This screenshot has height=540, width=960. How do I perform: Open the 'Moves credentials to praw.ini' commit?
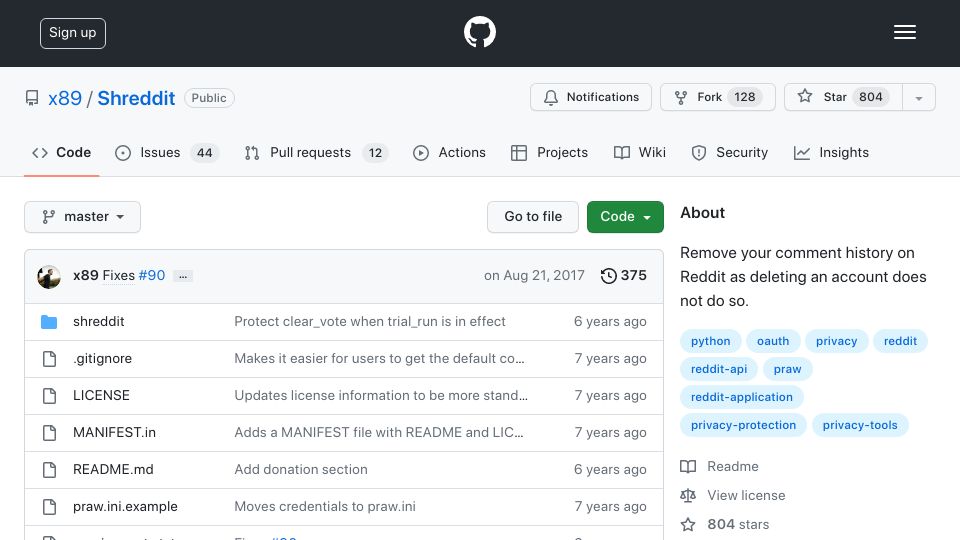(325, 507)
